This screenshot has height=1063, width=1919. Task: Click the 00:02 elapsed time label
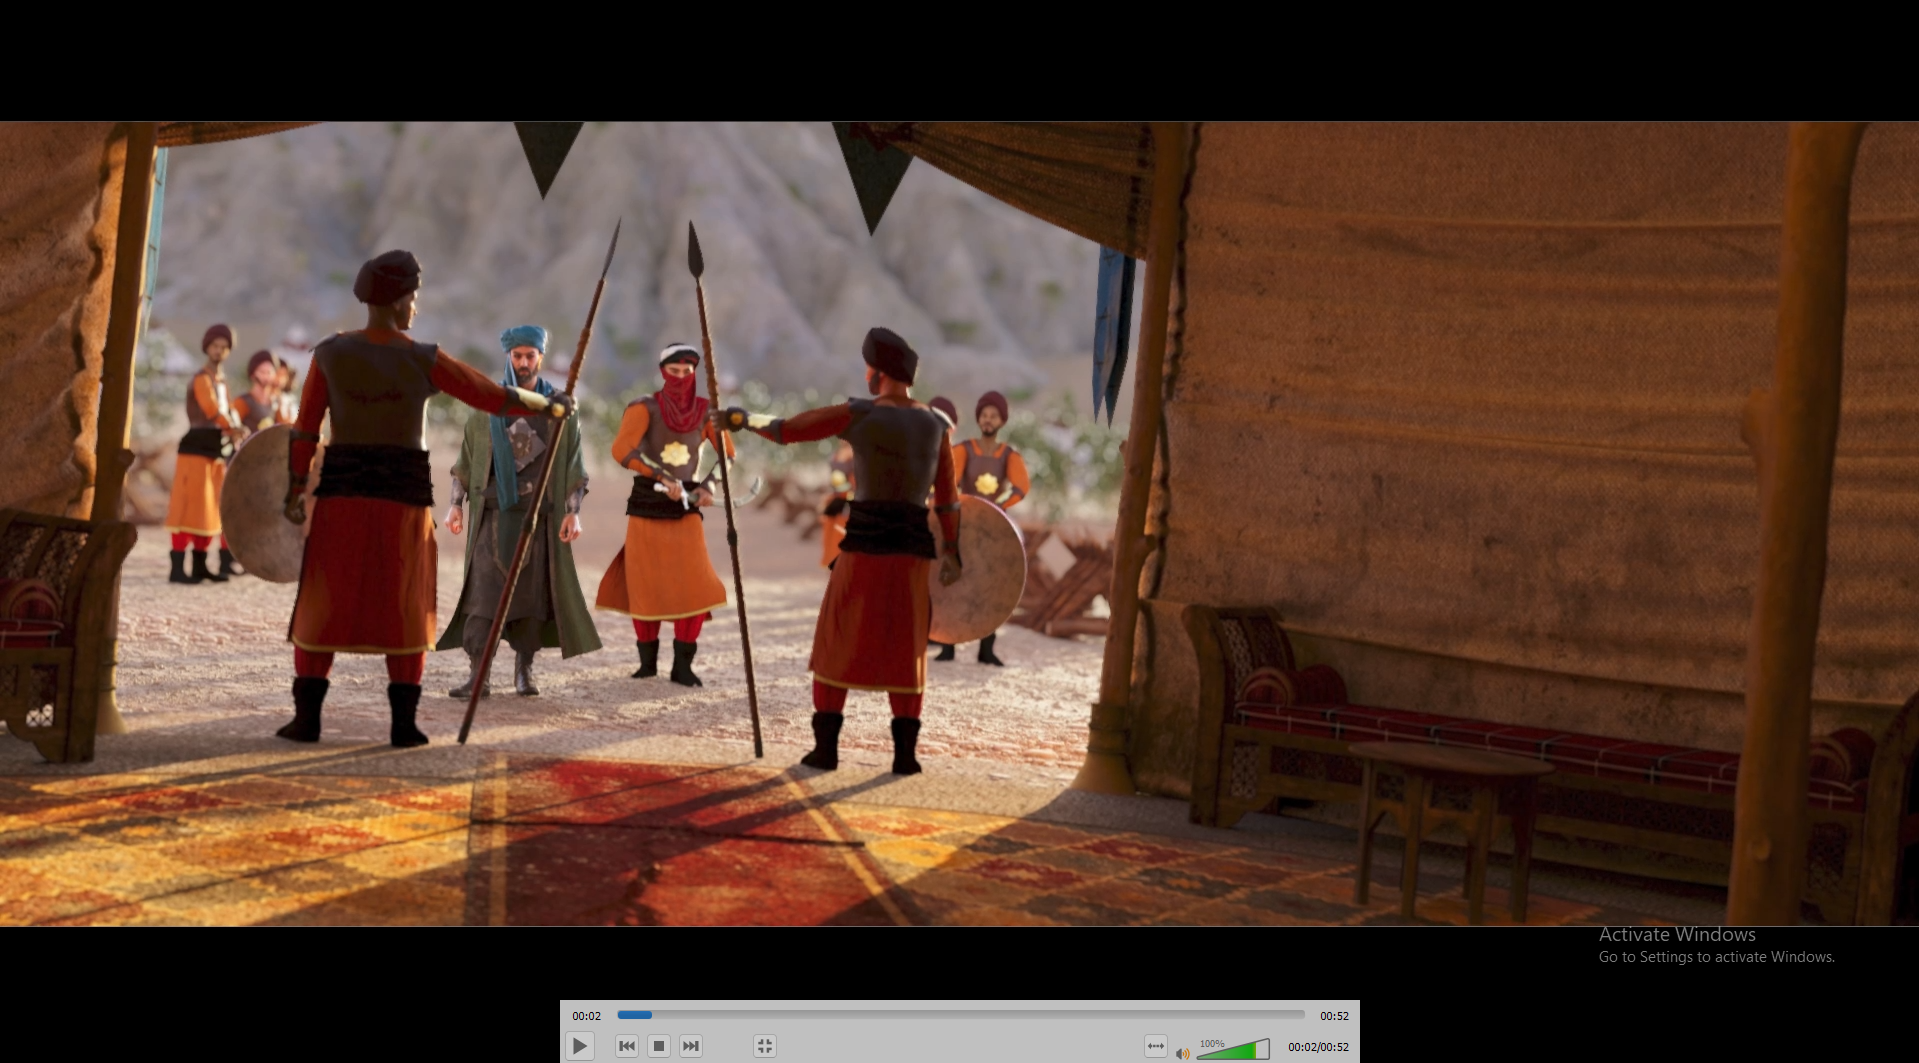(586, 1016)
